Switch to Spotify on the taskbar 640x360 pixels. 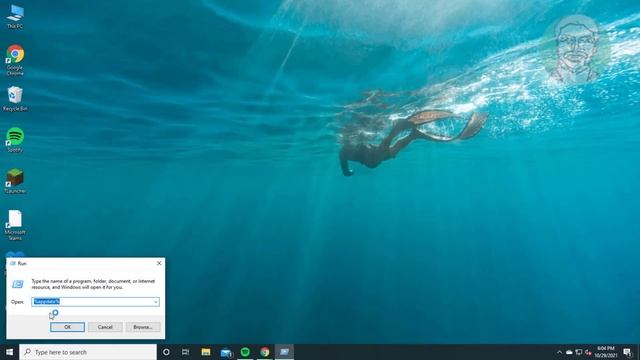pos(245,352)
